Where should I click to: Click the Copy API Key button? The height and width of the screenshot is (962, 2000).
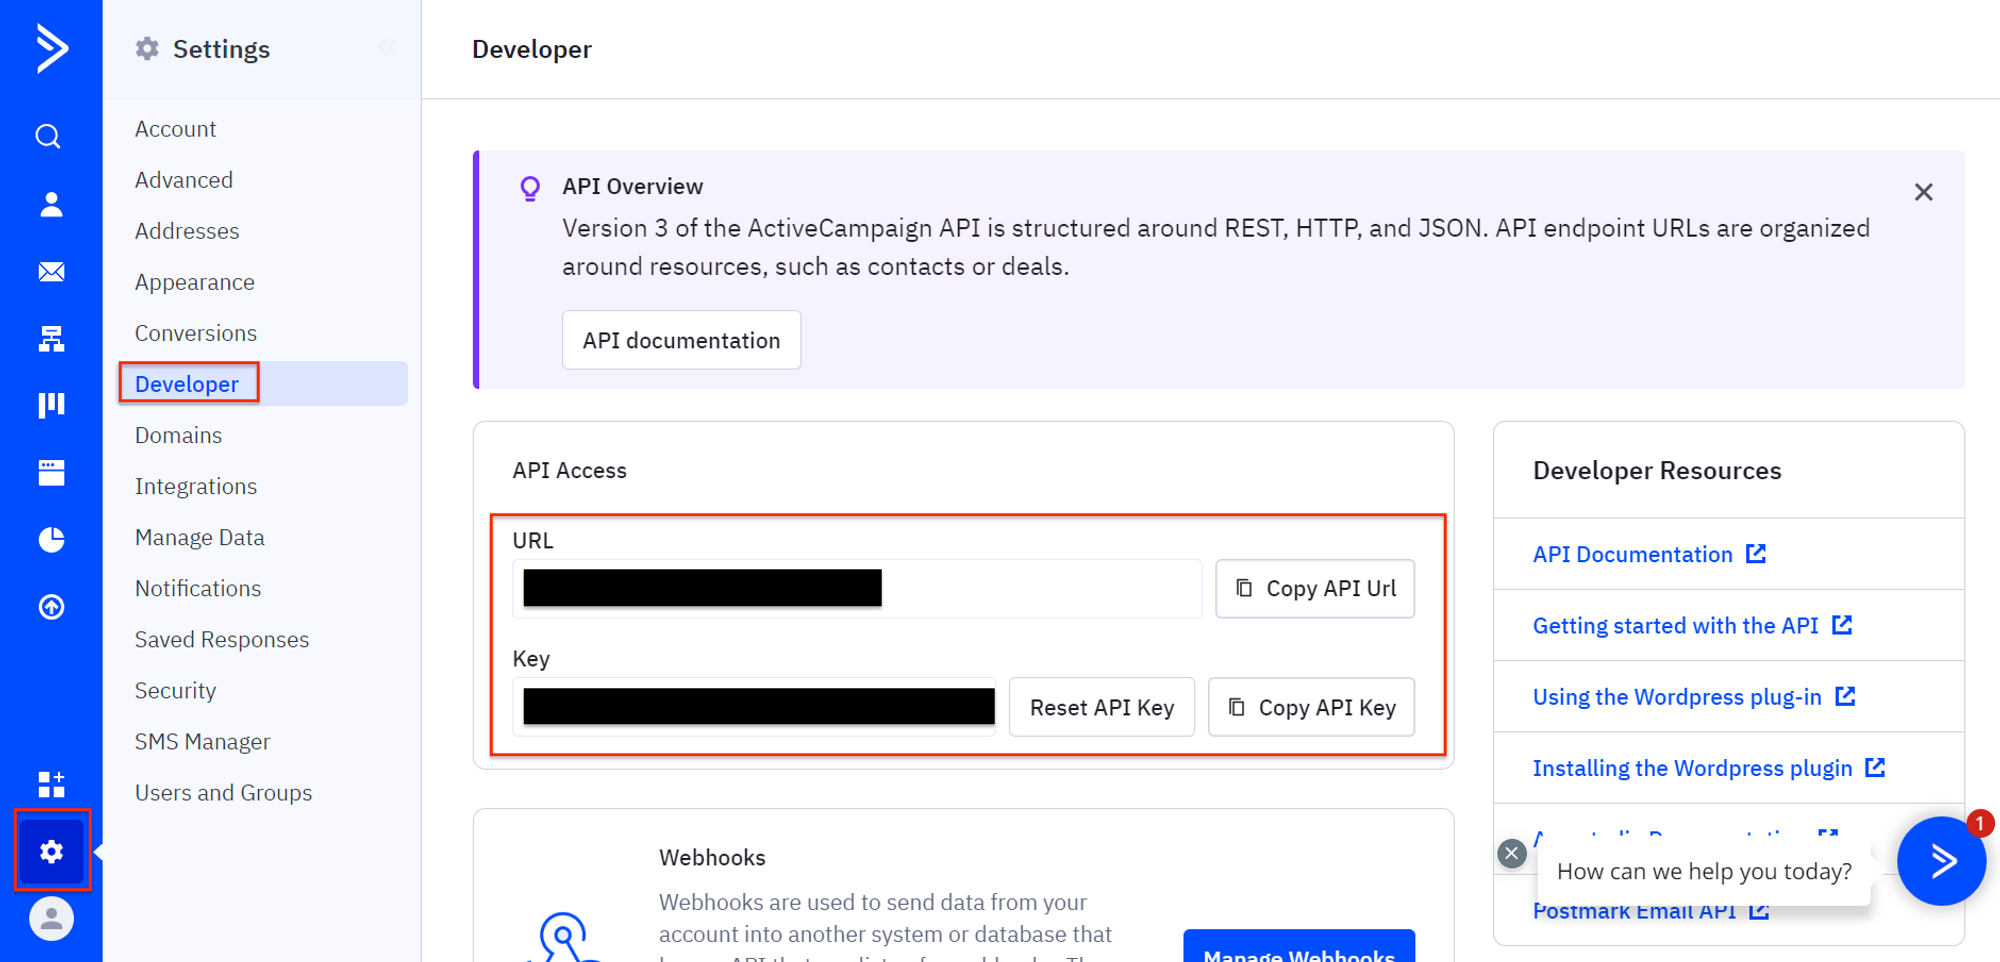coord(1311,707)
